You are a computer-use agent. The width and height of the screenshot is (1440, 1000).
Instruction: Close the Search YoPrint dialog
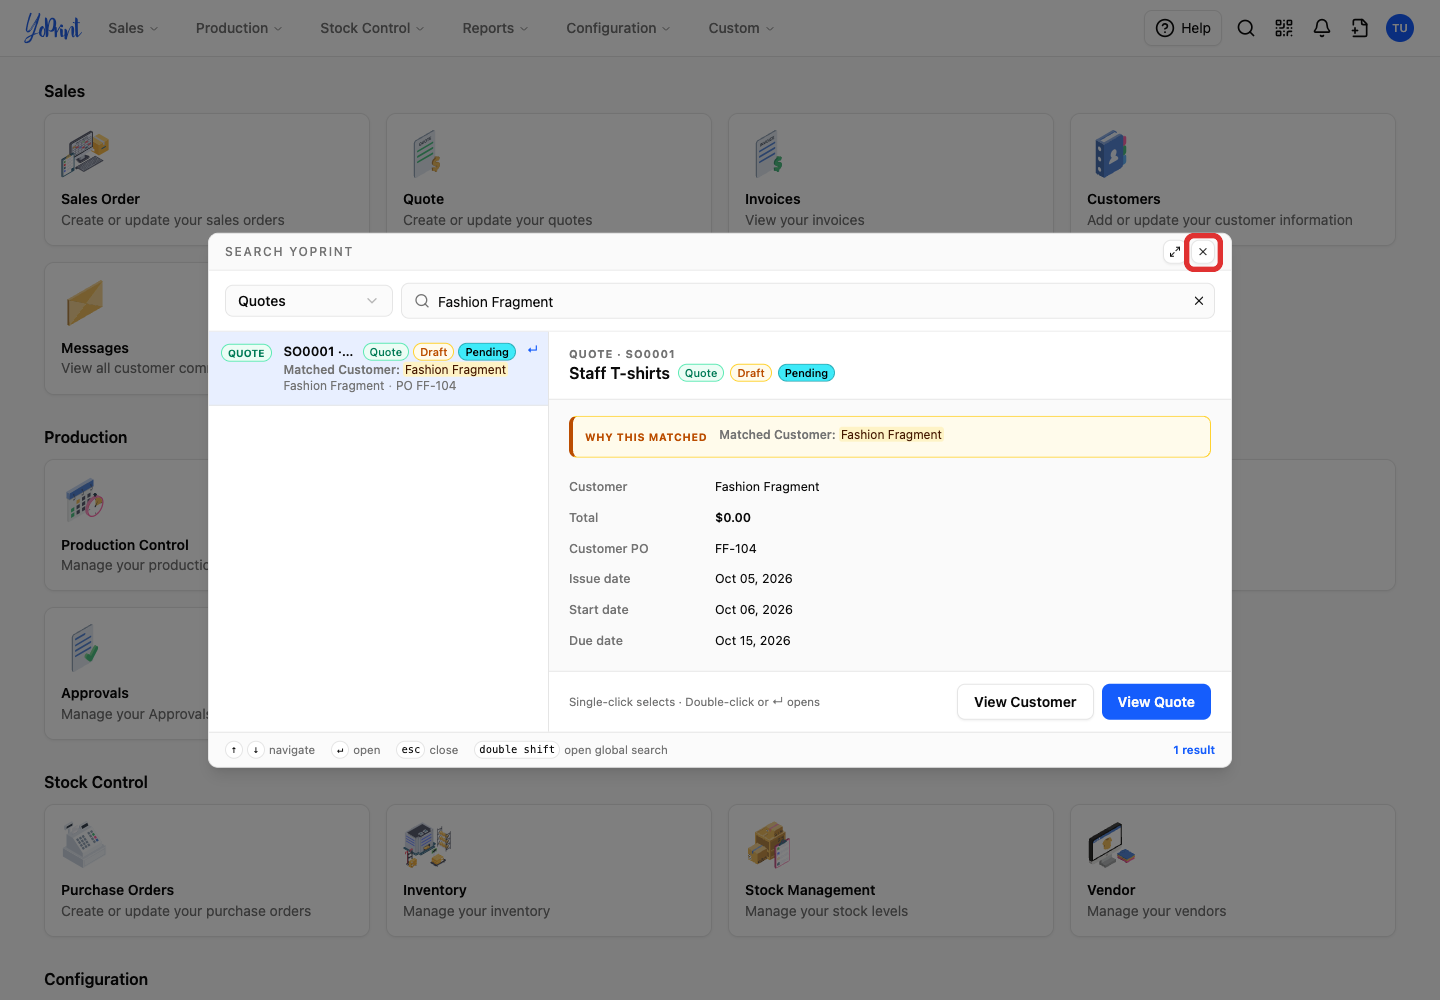(1203, 252)
